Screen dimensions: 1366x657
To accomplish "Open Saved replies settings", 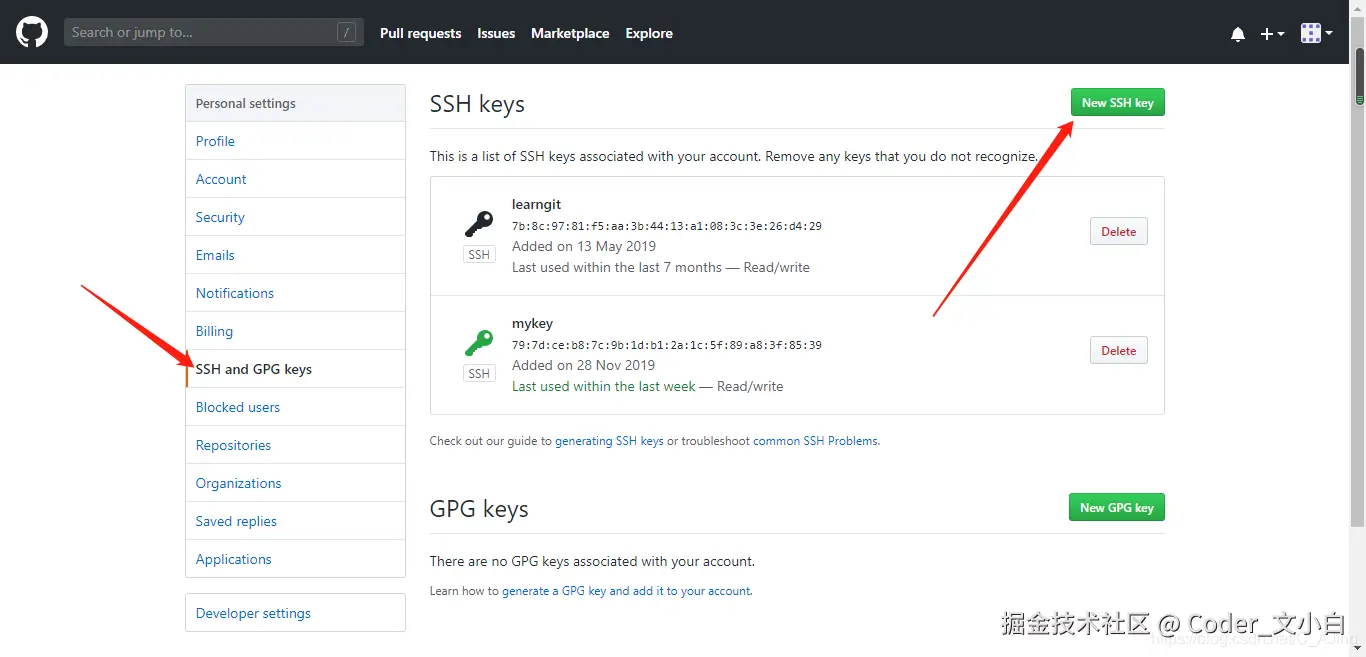I will pyautogui.click(x=295, y=521).
